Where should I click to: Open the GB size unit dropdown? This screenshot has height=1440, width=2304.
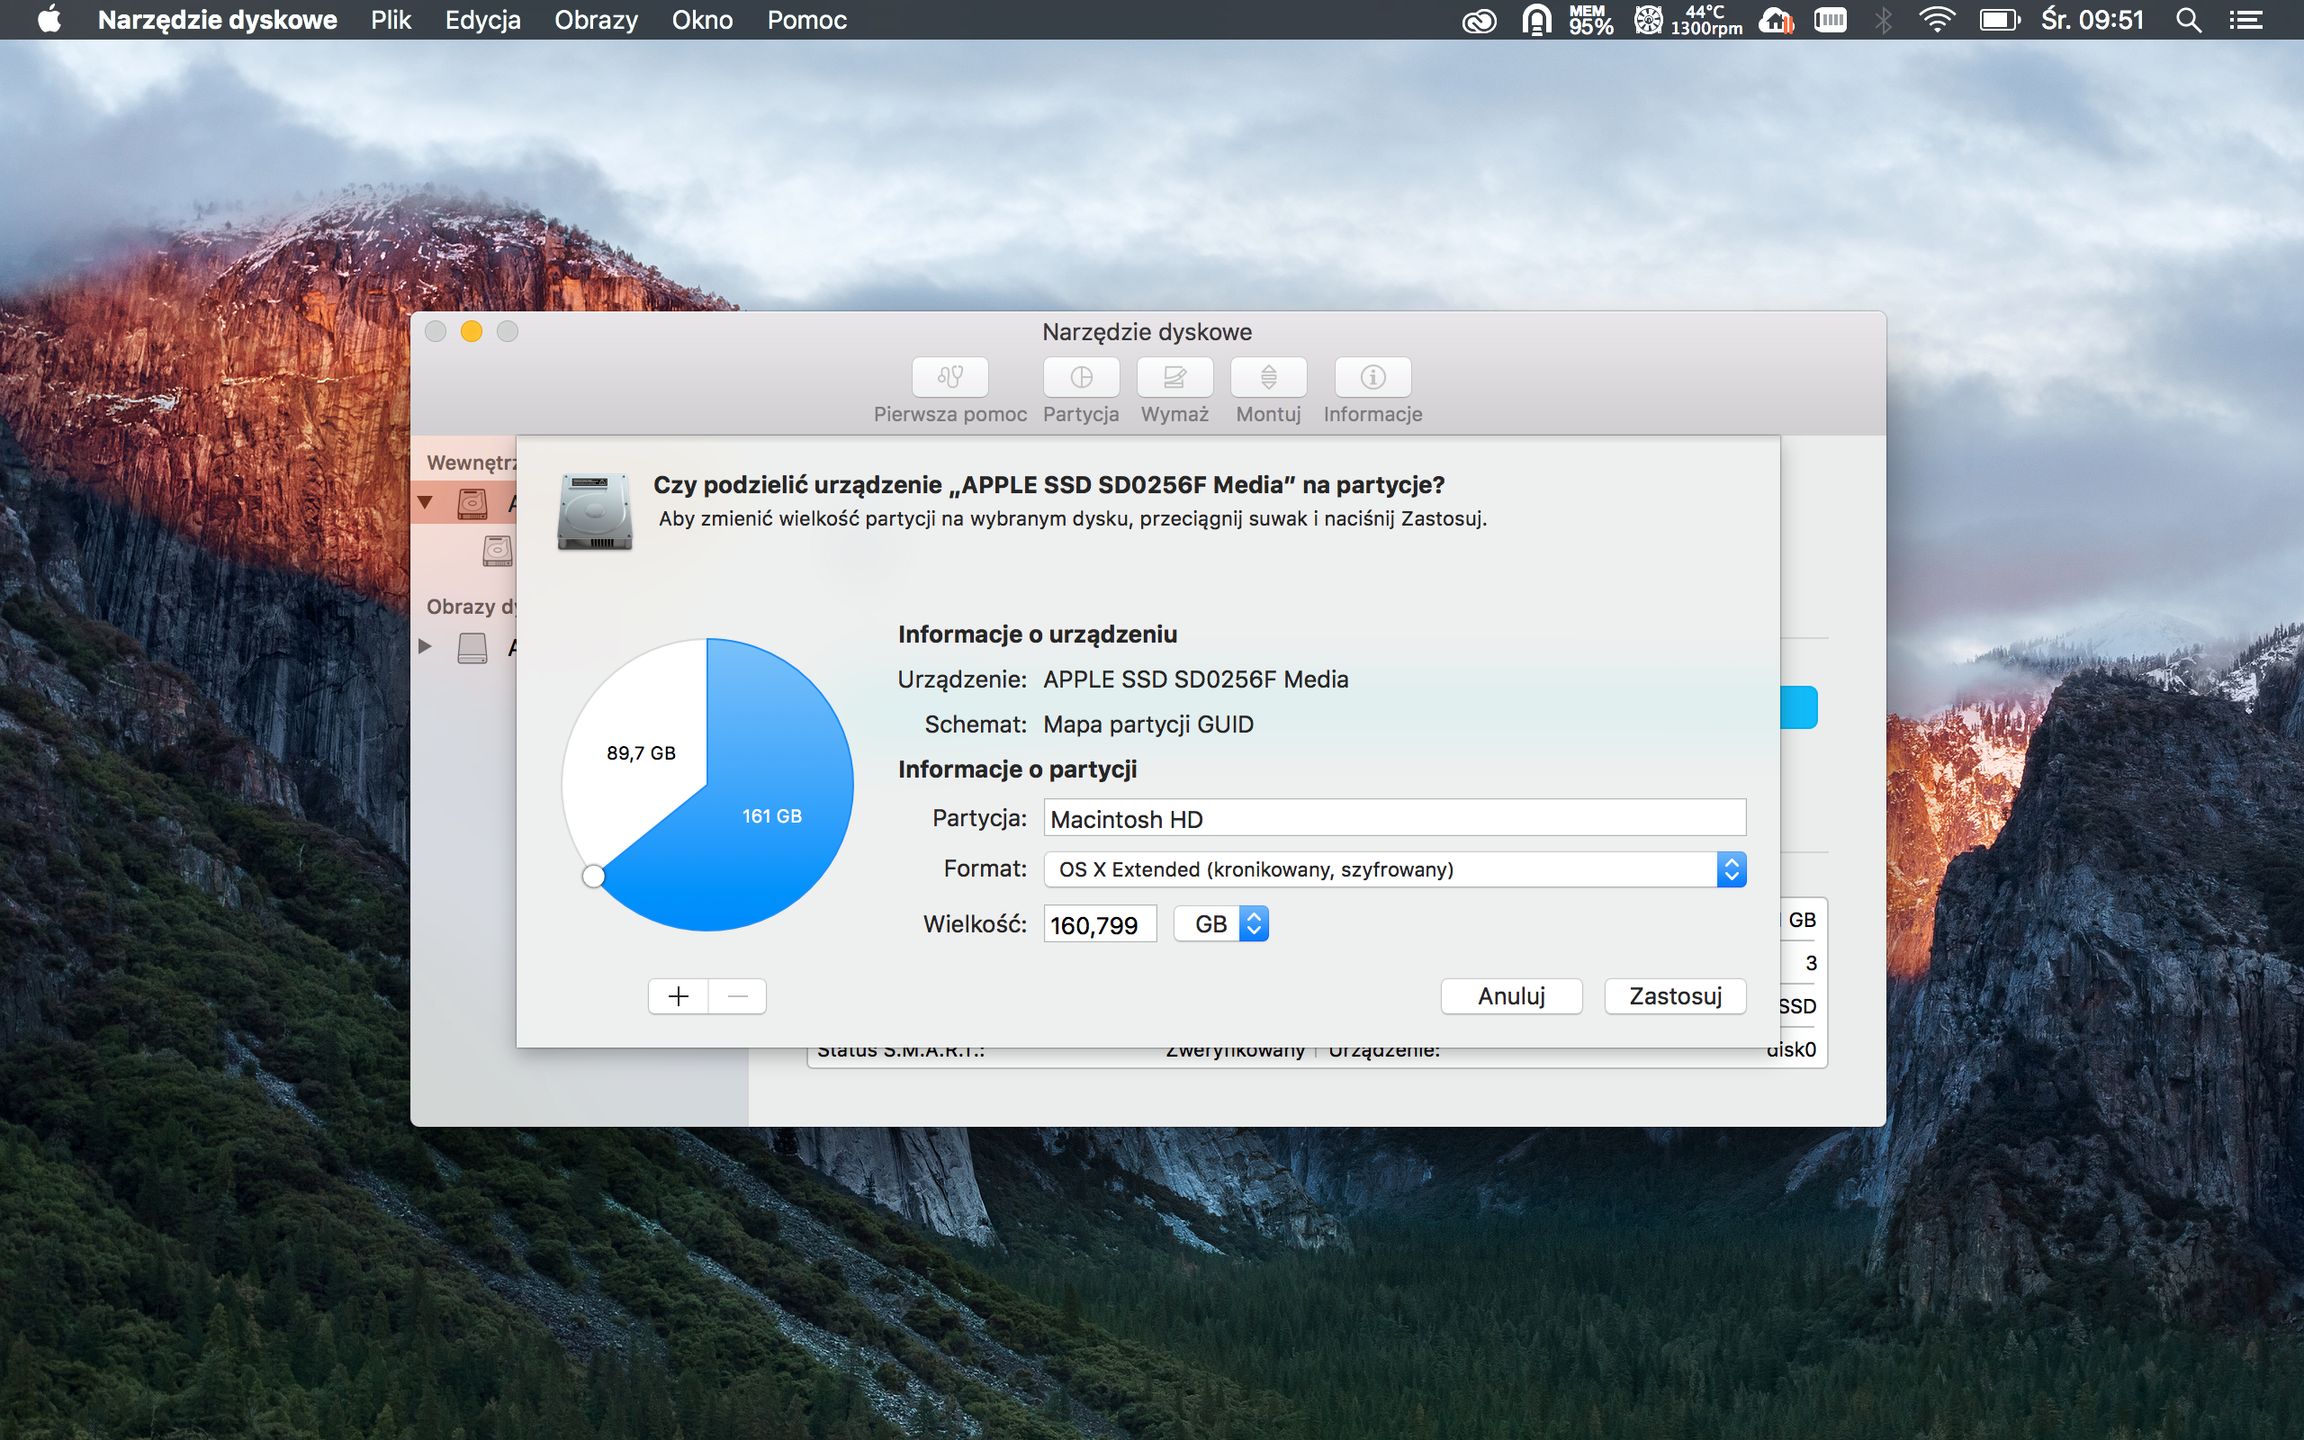pos(1221,924)
